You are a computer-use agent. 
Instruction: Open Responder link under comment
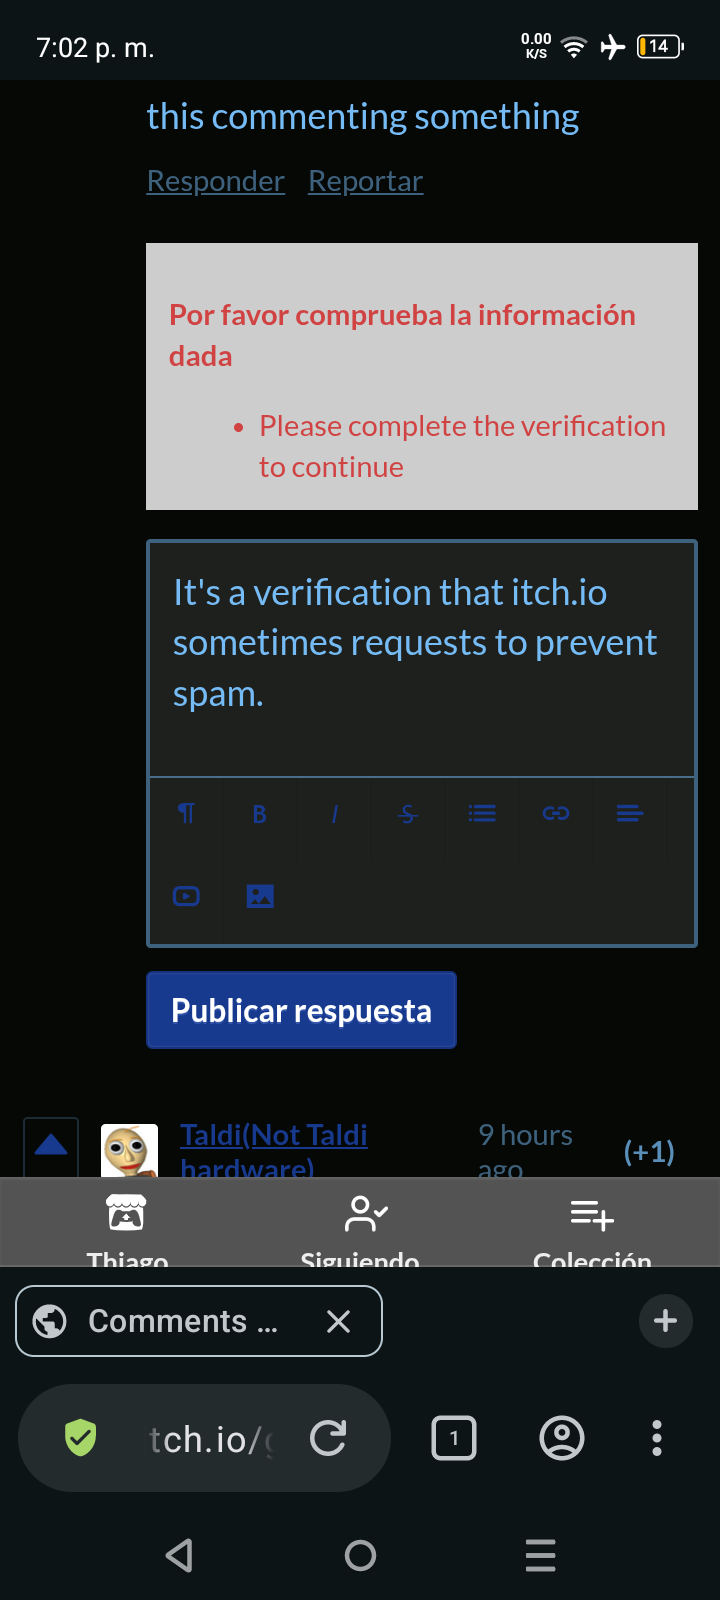216,181
